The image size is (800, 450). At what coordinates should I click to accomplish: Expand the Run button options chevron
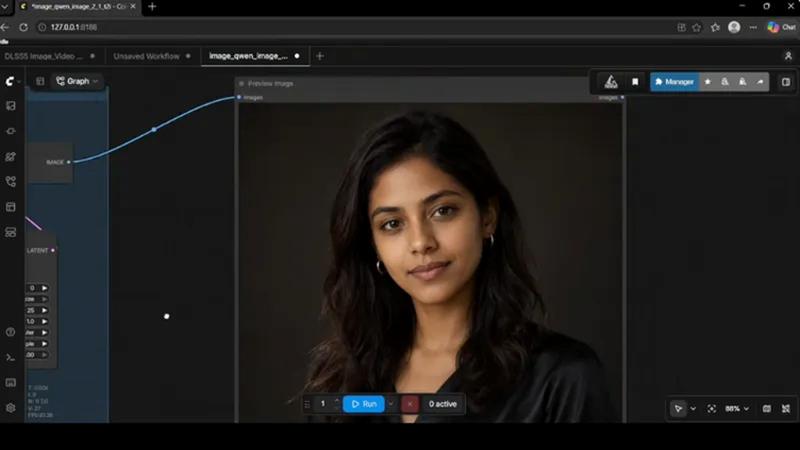pos(391,404)
